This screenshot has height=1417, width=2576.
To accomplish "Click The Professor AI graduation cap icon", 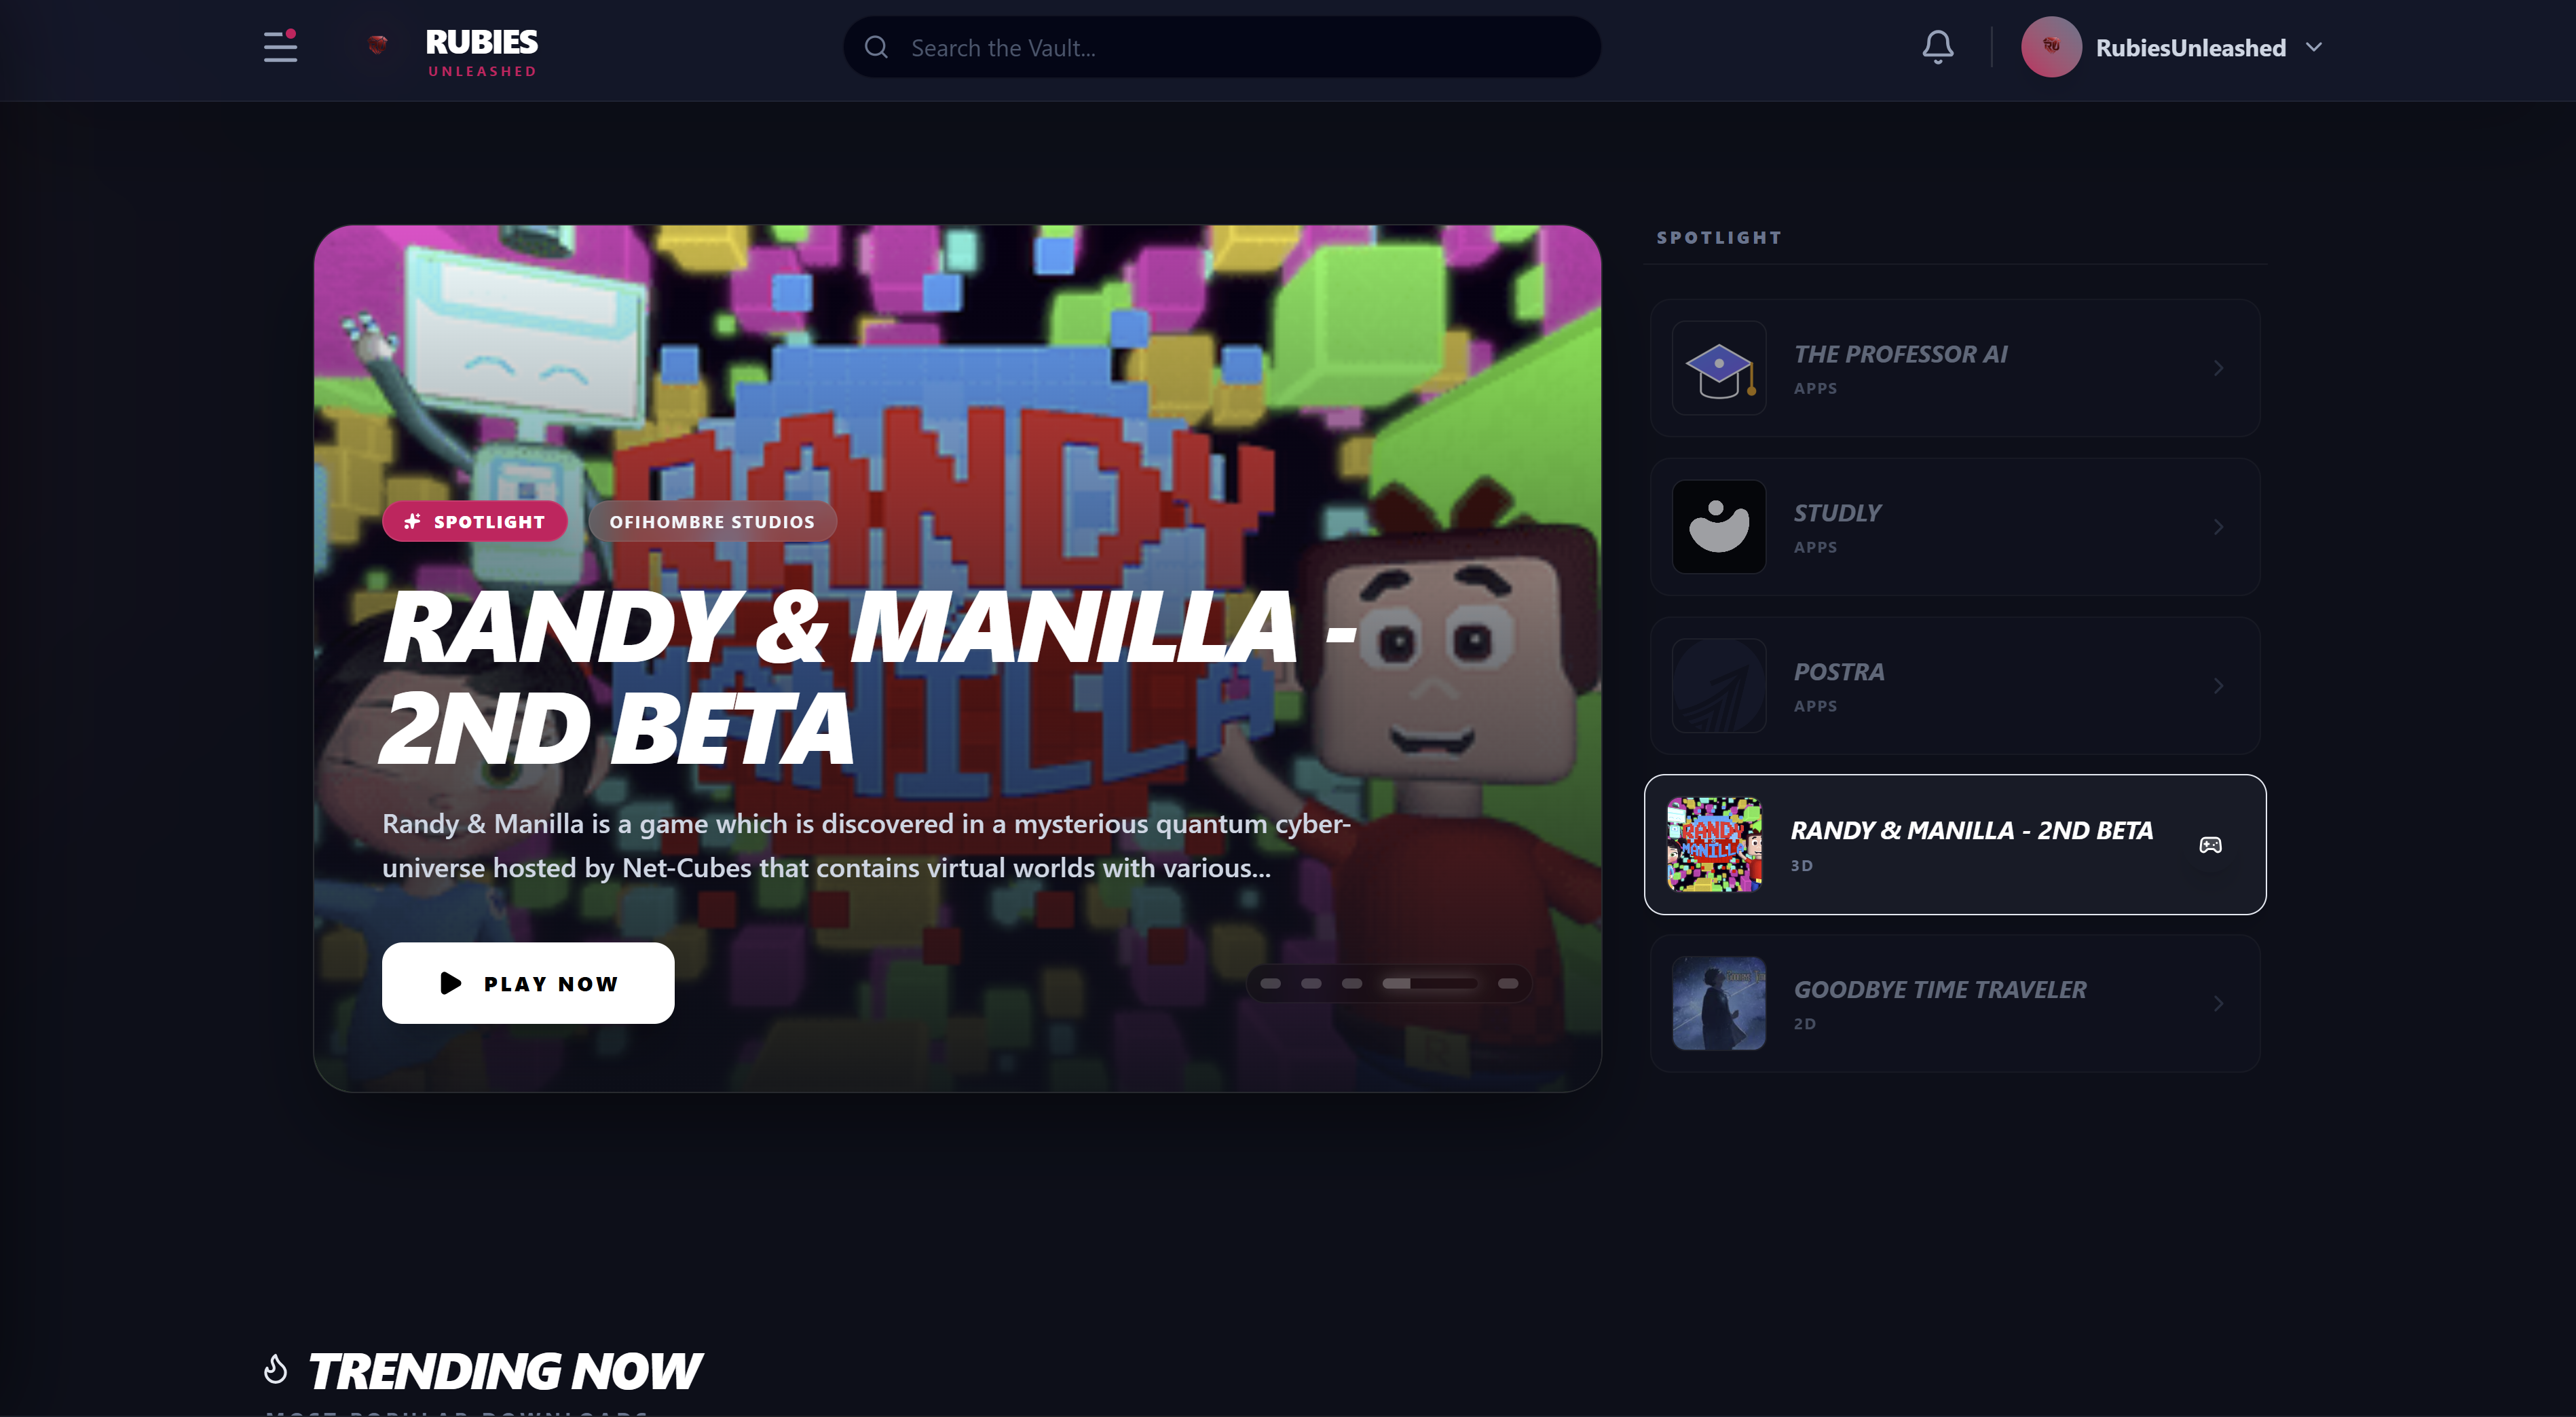I will tap(1718, 368).
